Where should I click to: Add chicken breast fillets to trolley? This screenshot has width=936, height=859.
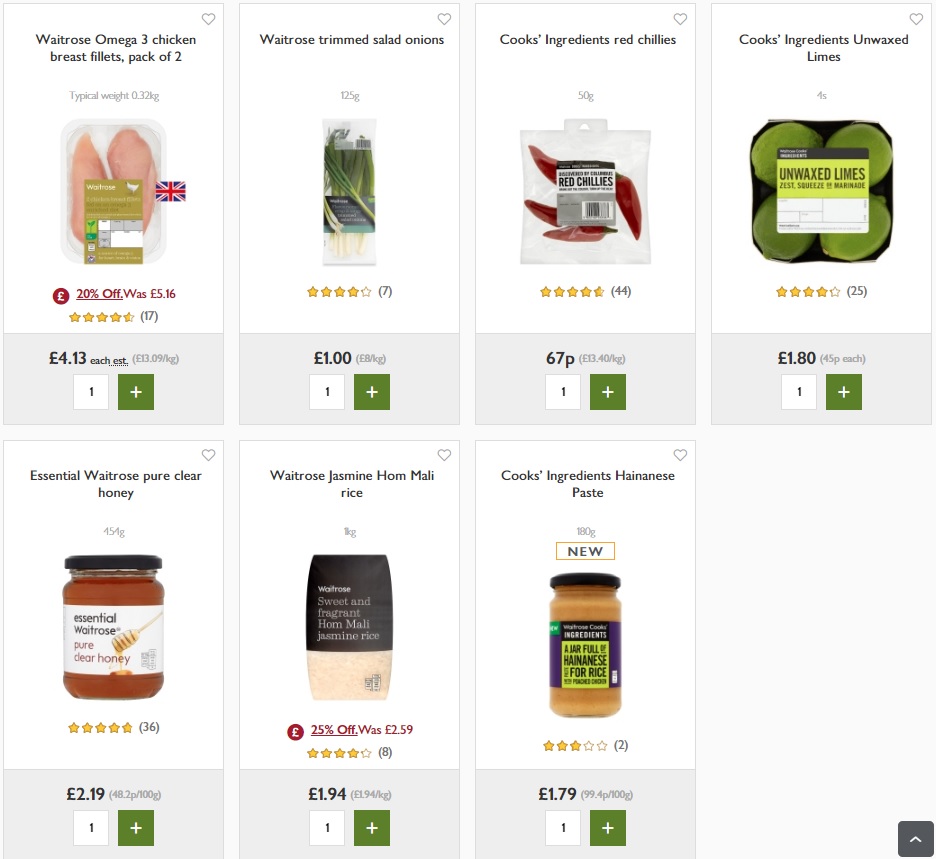pyautogui.click(x=136, y=392)
